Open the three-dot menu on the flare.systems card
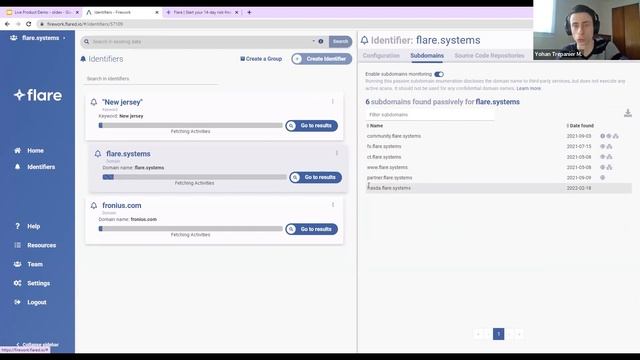Screen dimensions: 640x360 coord(337,153)
